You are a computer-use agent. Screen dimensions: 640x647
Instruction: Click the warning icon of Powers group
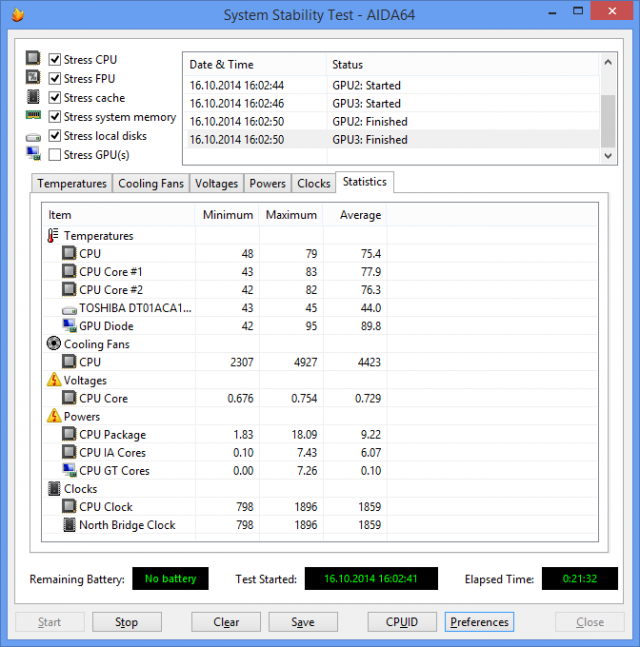tap(54, 416)
